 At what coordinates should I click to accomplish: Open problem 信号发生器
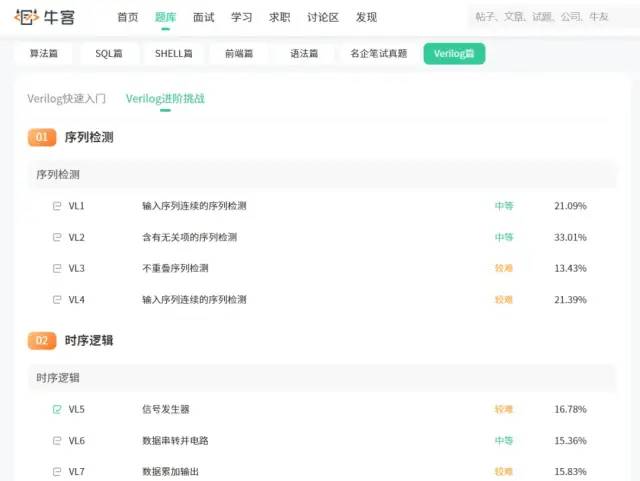[166, 409]
